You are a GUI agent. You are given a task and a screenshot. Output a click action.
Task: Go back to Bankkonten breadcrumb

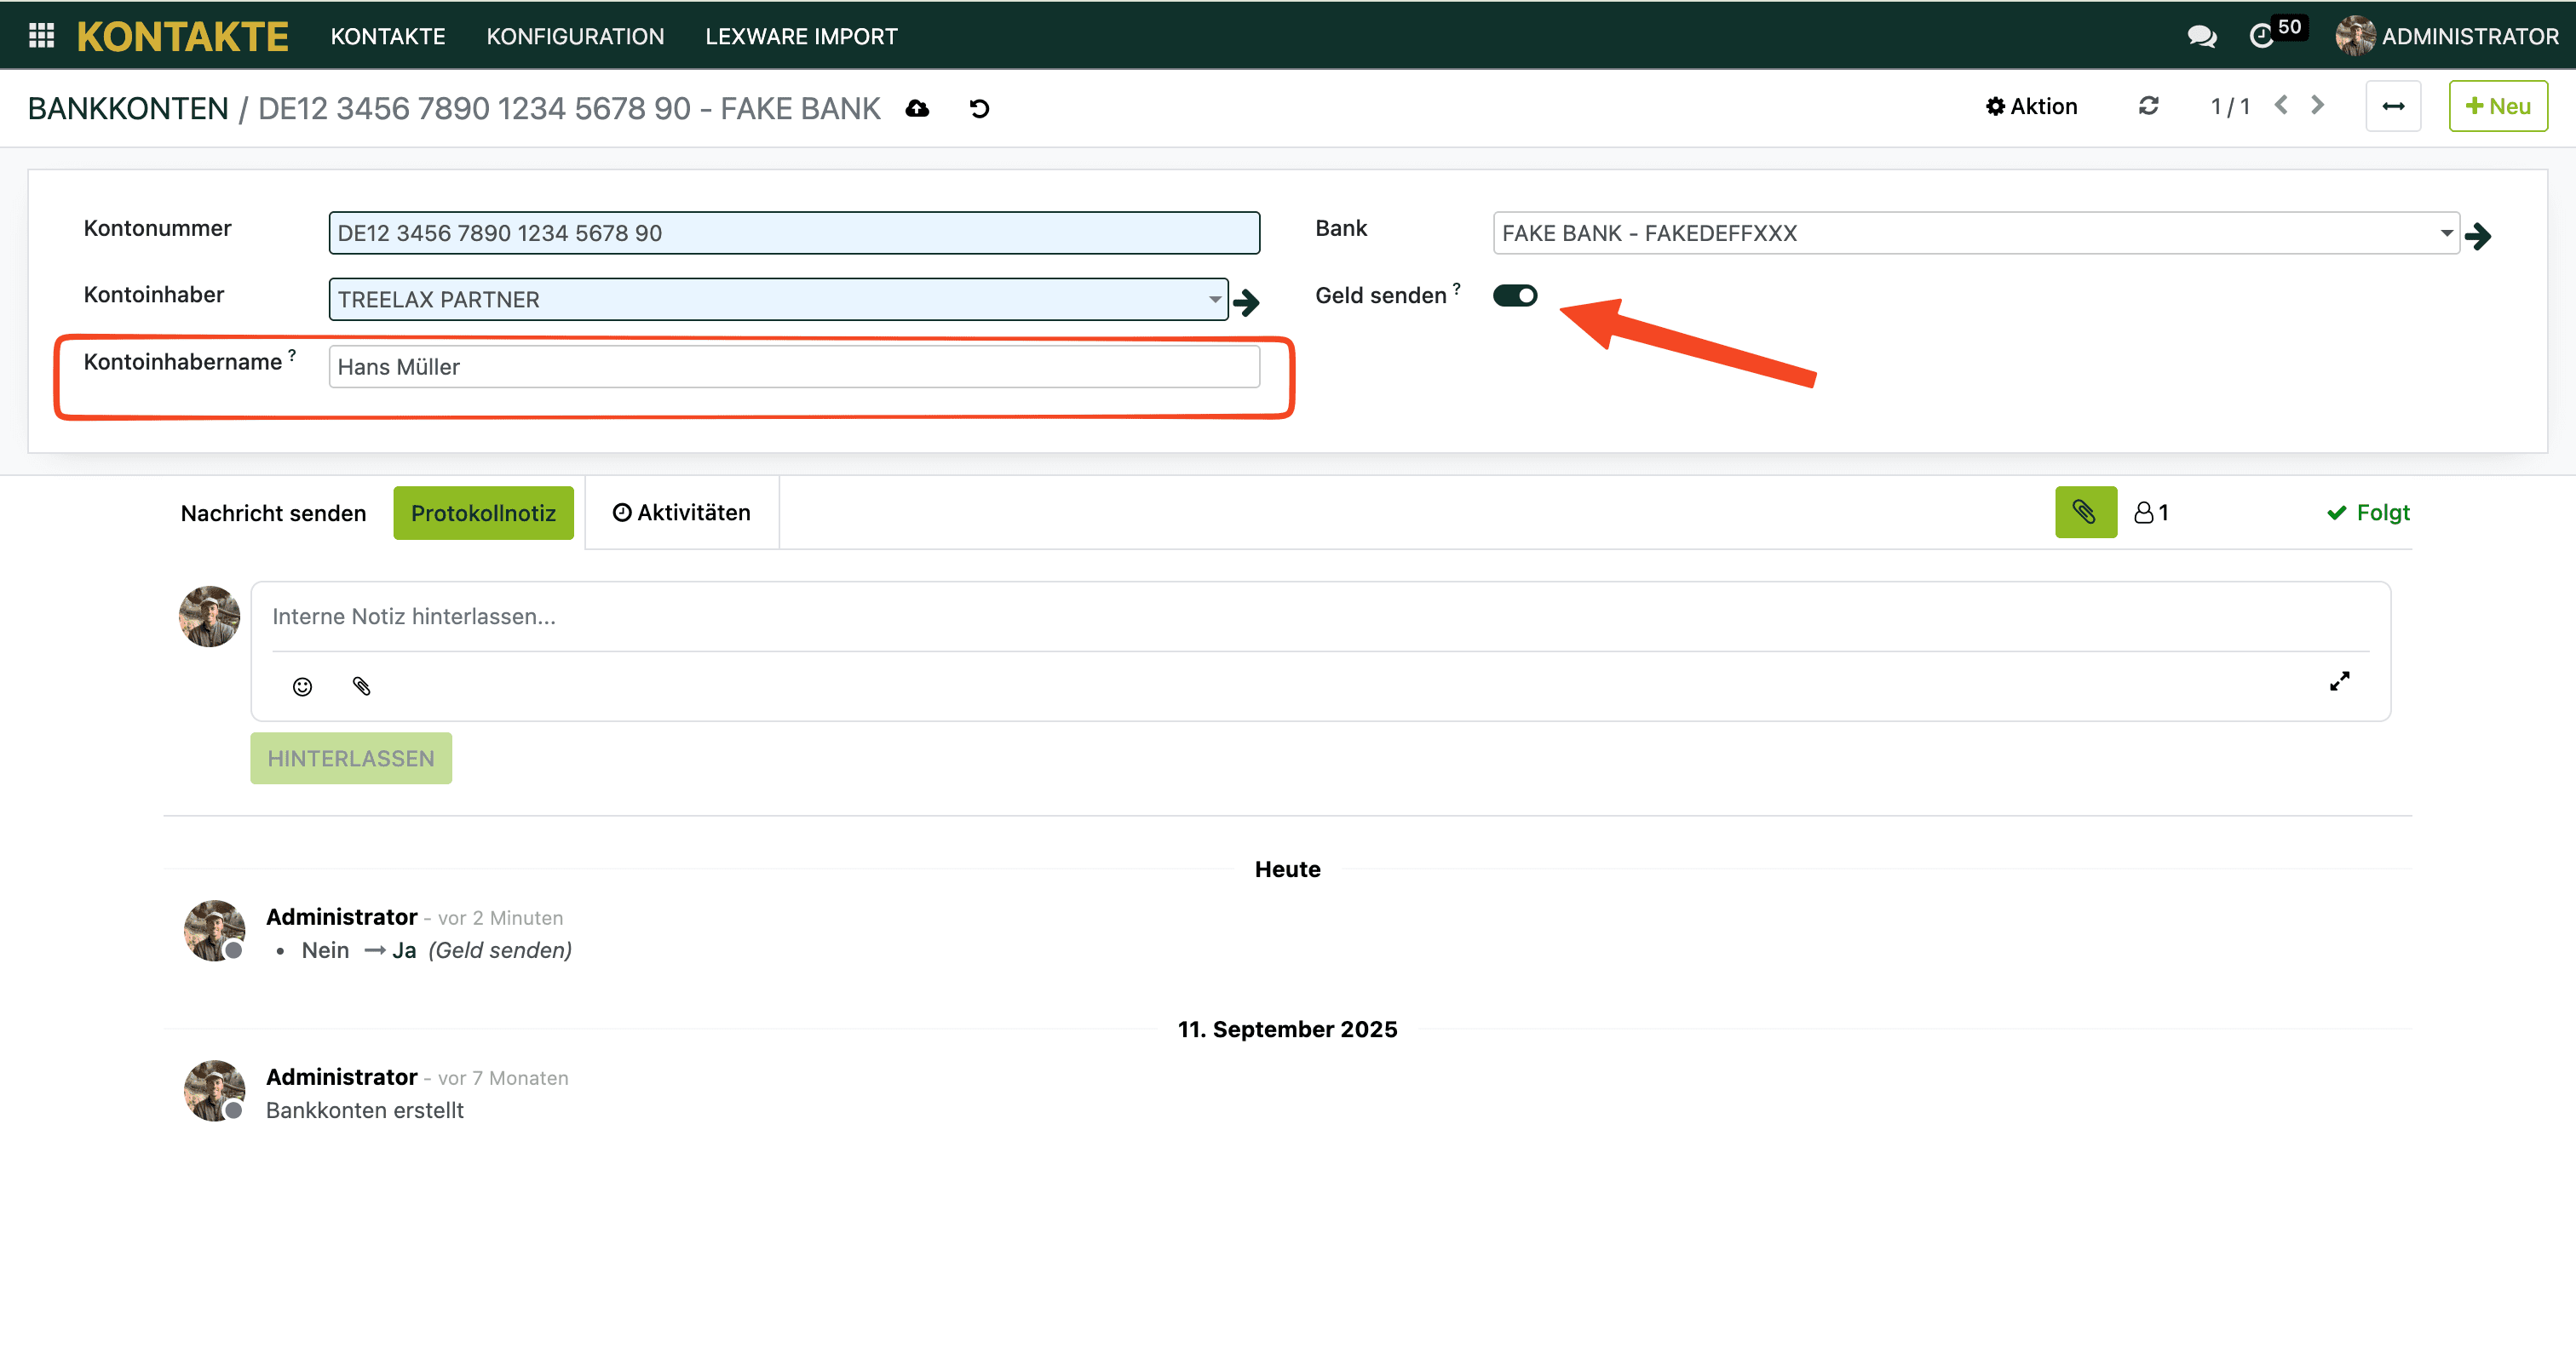(128, 108)
